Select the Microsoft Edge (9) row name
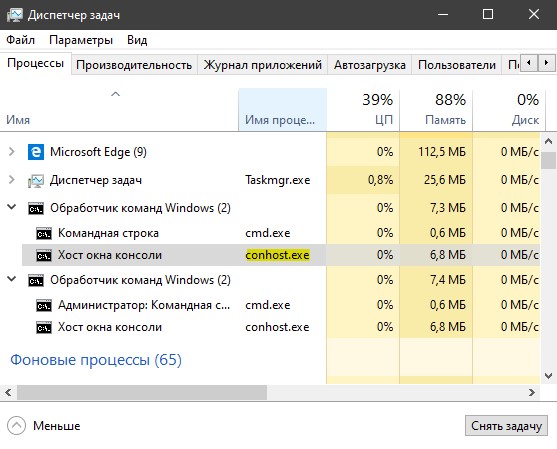Screen dimensions: 557x449 tap(98, 152)
